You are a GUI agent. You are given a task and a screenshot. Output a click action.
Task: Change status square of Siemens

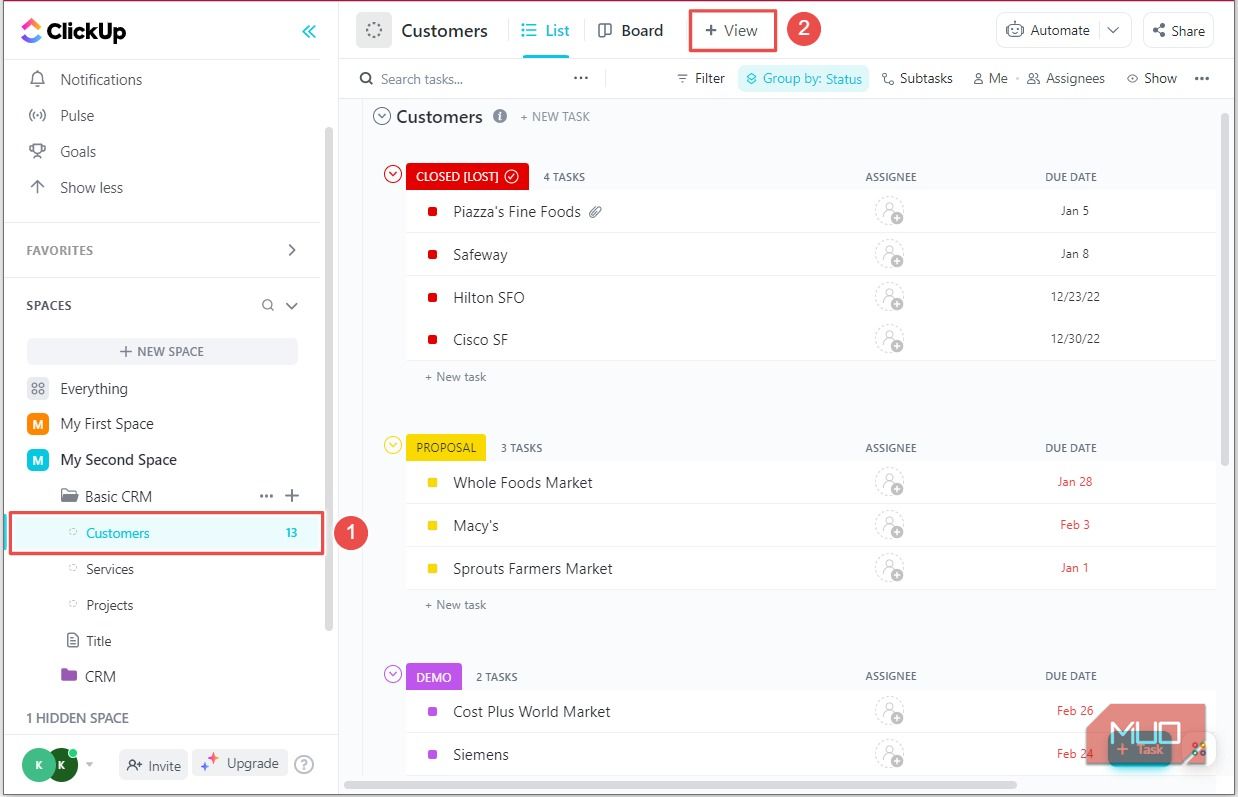[x=433, y=755]
